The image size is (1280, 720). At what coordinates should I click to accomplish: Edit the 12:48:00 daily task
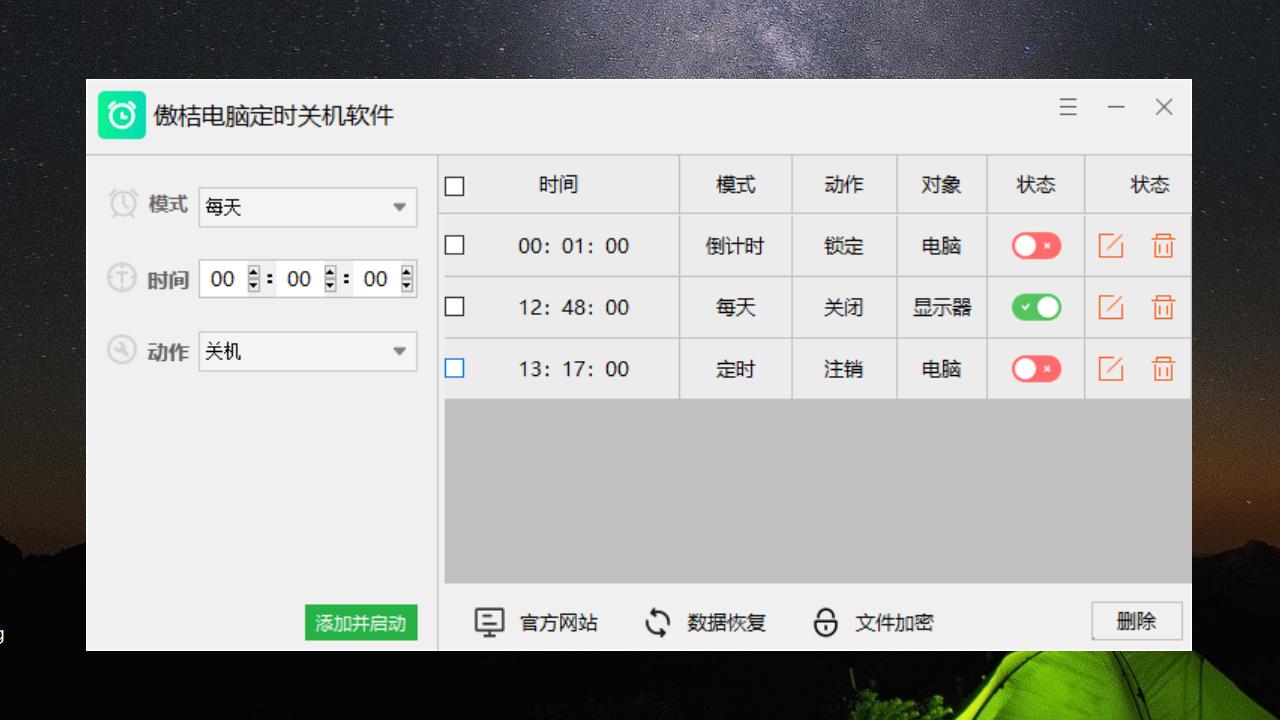1111,307
